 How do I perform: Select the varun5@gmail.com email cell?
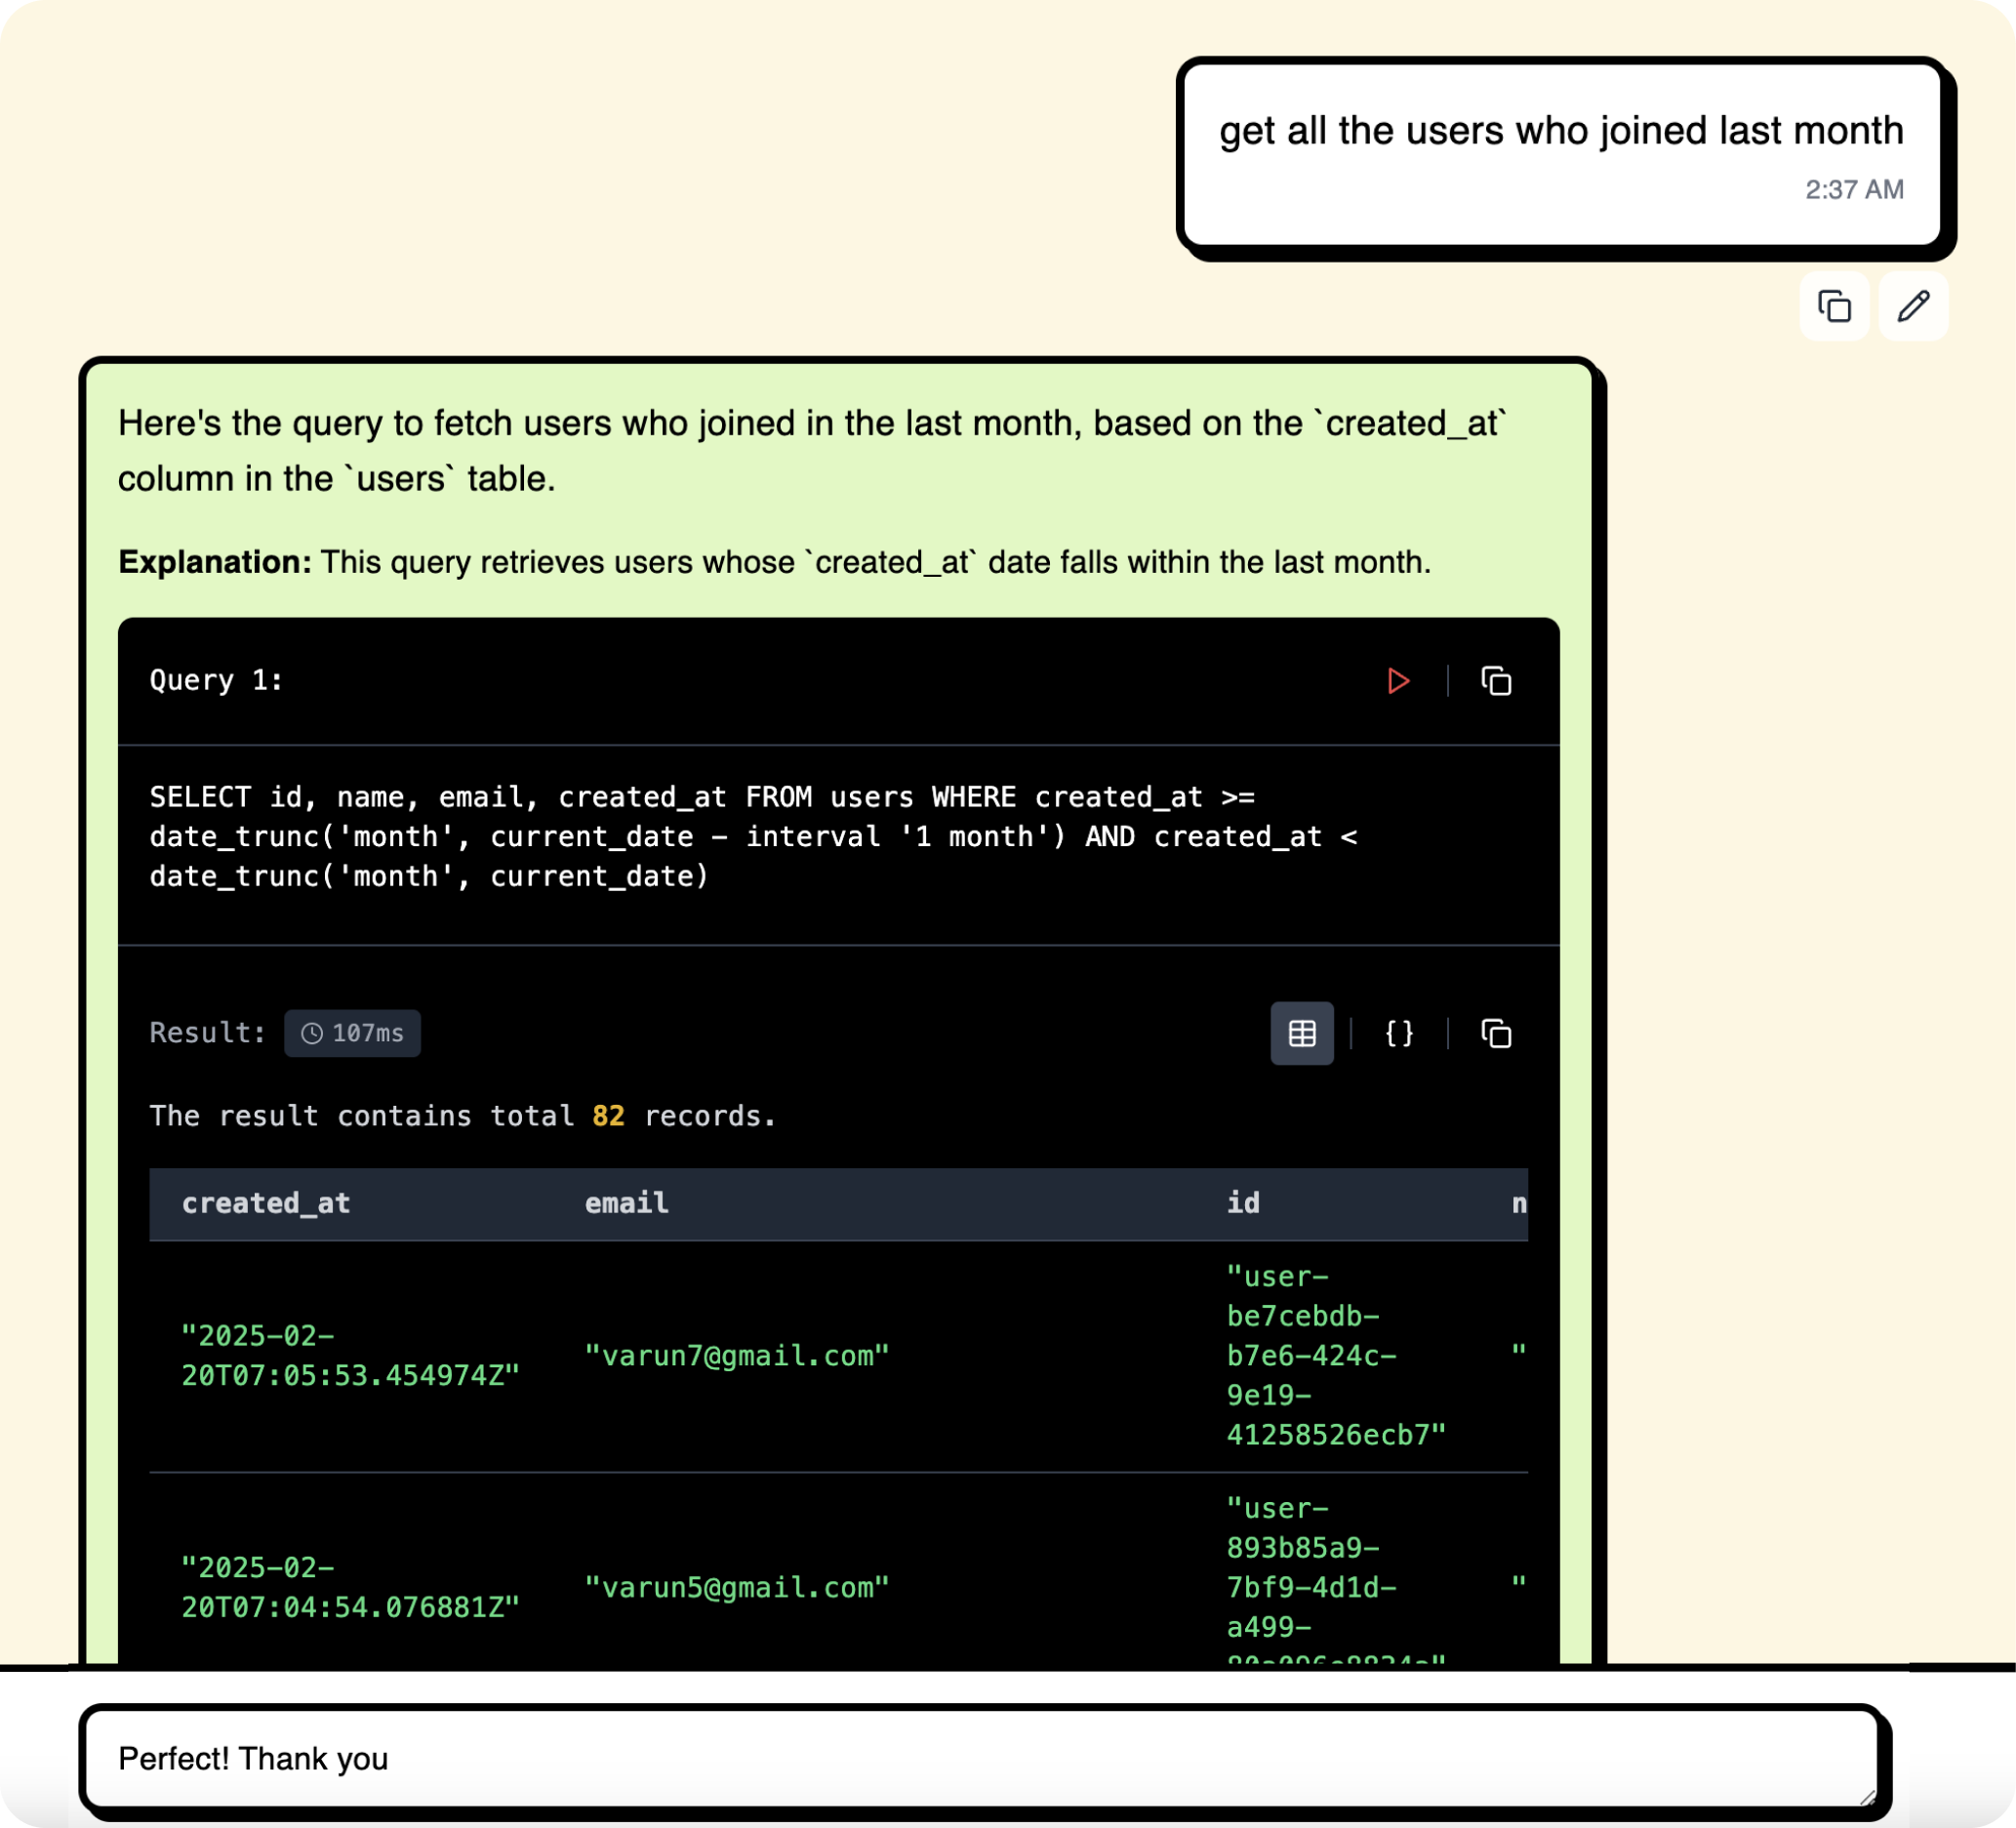(x=737, y=1588)
